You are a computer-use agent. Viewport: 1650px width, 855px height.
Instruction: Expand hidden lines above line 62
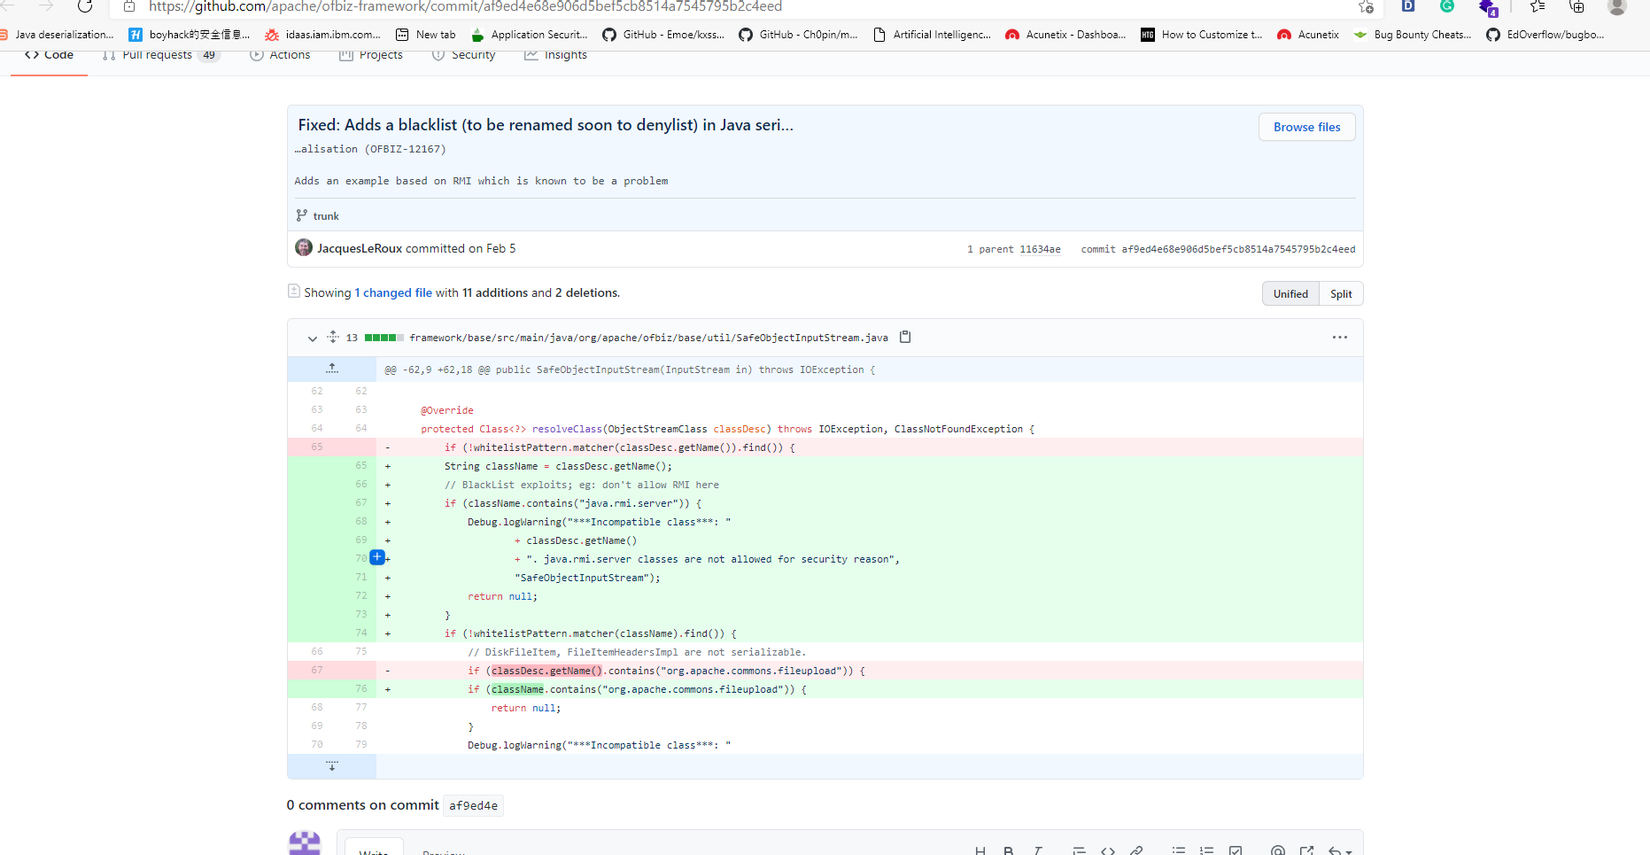click(332, 369)
